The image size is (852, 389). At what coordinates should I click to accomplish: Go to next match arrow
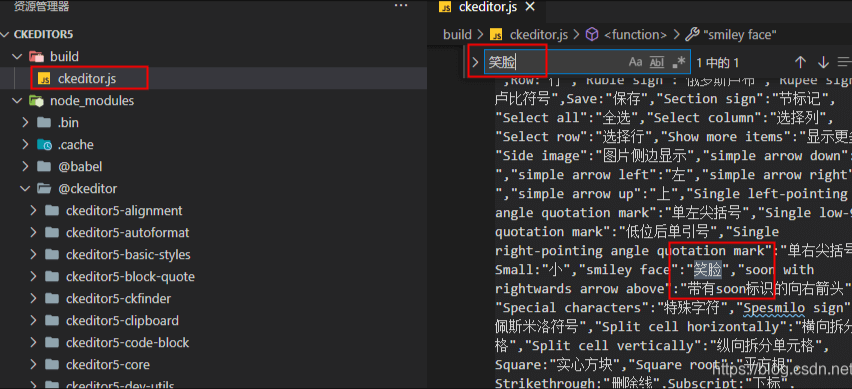823,62
